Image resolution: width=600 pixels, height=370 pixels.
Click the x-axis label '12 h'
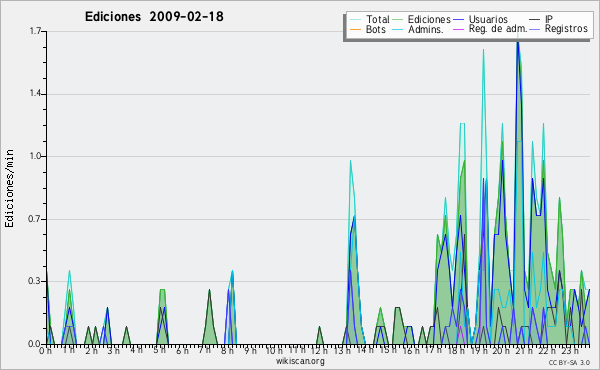tap(319, 351)
